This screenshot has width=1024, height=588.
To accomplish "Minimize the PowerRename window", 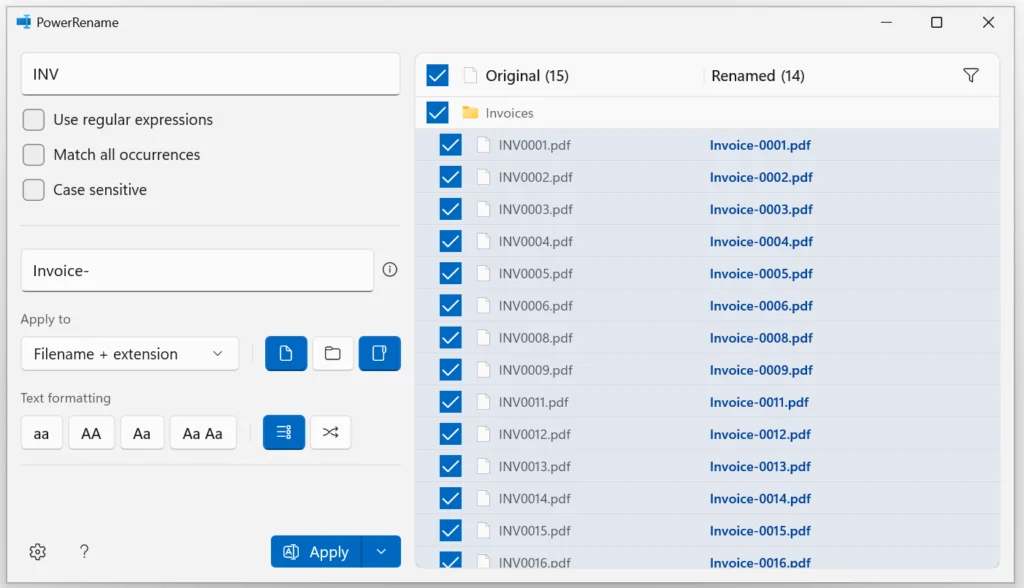I will click(886, 22).
